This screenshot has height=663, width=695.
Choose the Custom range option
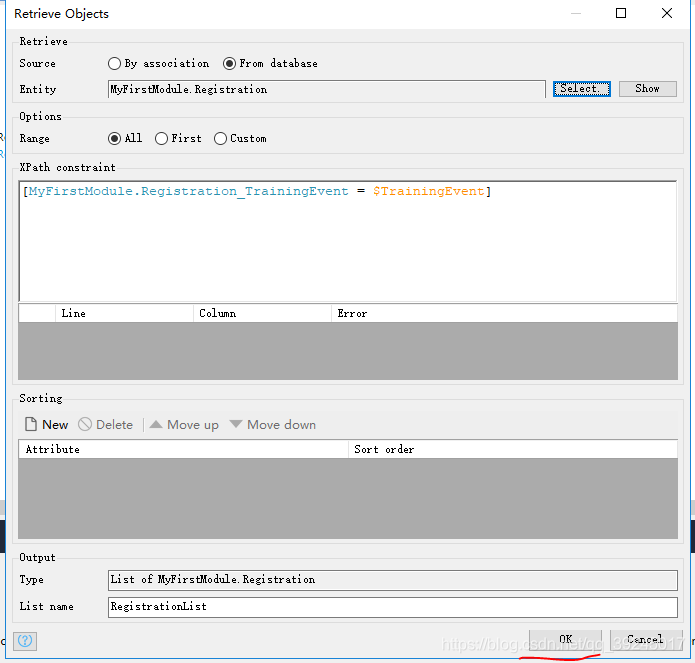point(221,139)
